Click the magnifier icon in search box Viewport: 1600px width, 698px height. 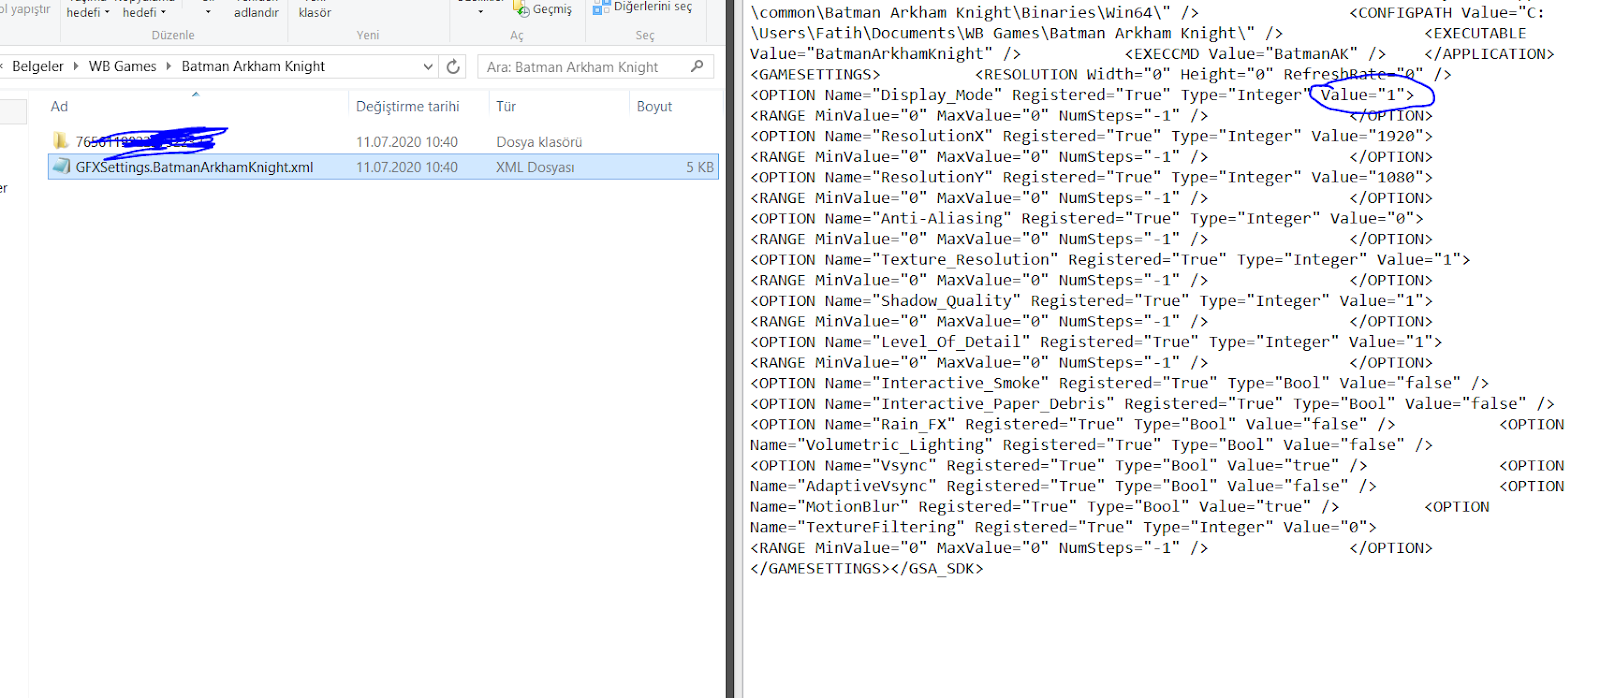tap(697, 66)
